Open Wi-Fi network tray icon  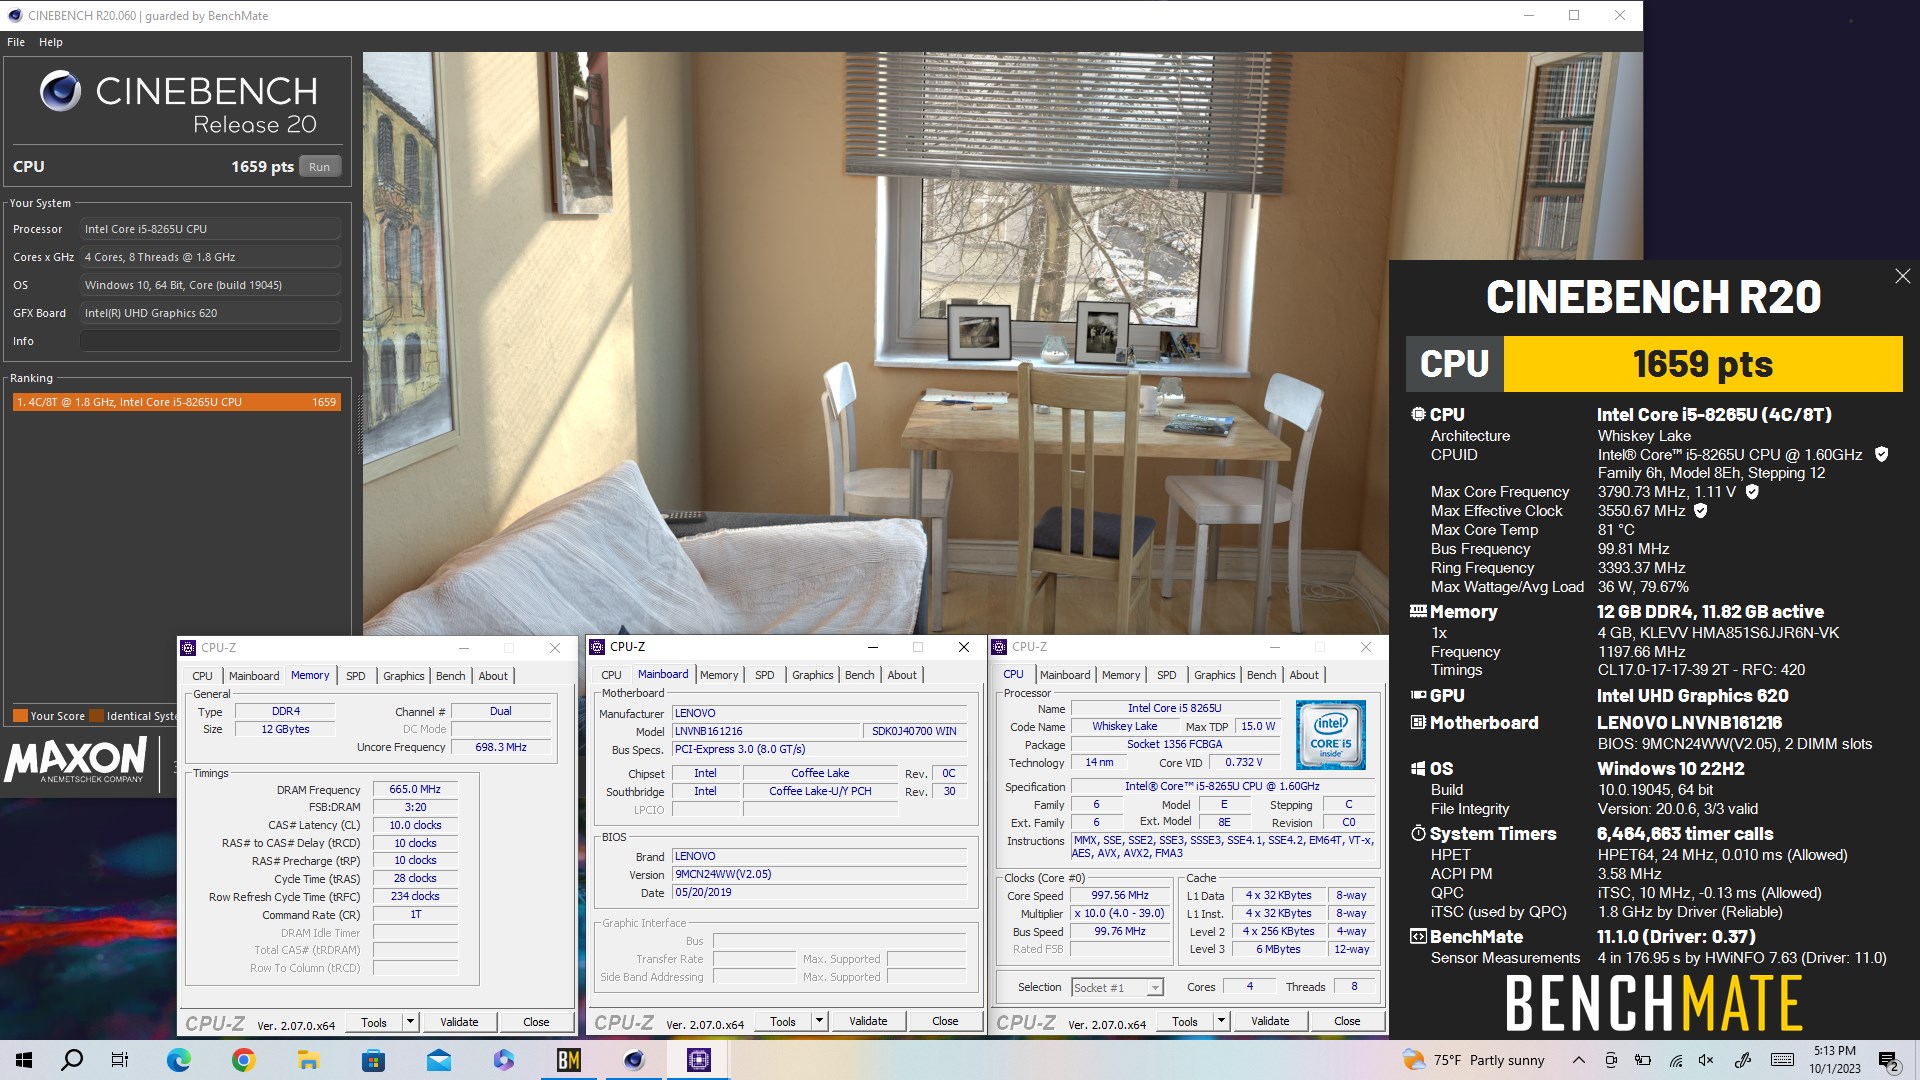pyautogui.click(x=1675, y=1060)
